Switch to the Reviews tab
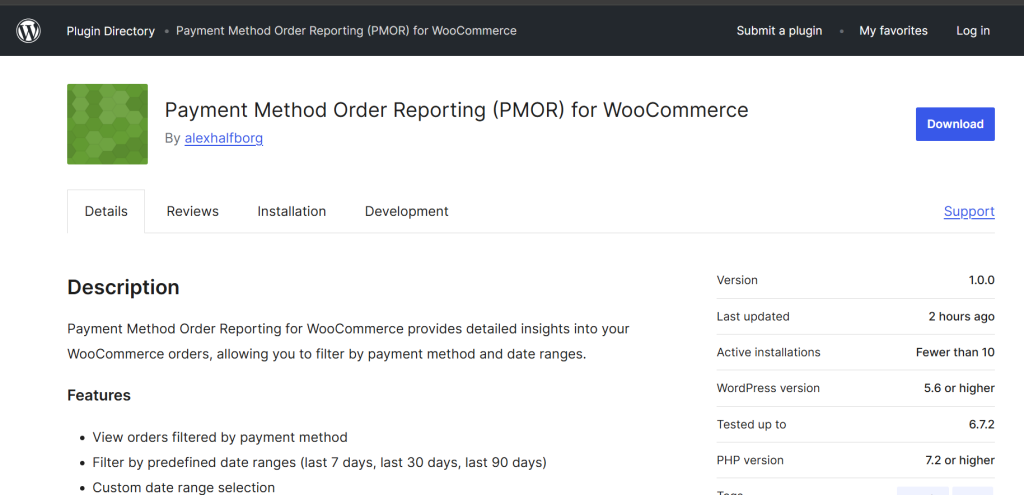 coord(193,212)
